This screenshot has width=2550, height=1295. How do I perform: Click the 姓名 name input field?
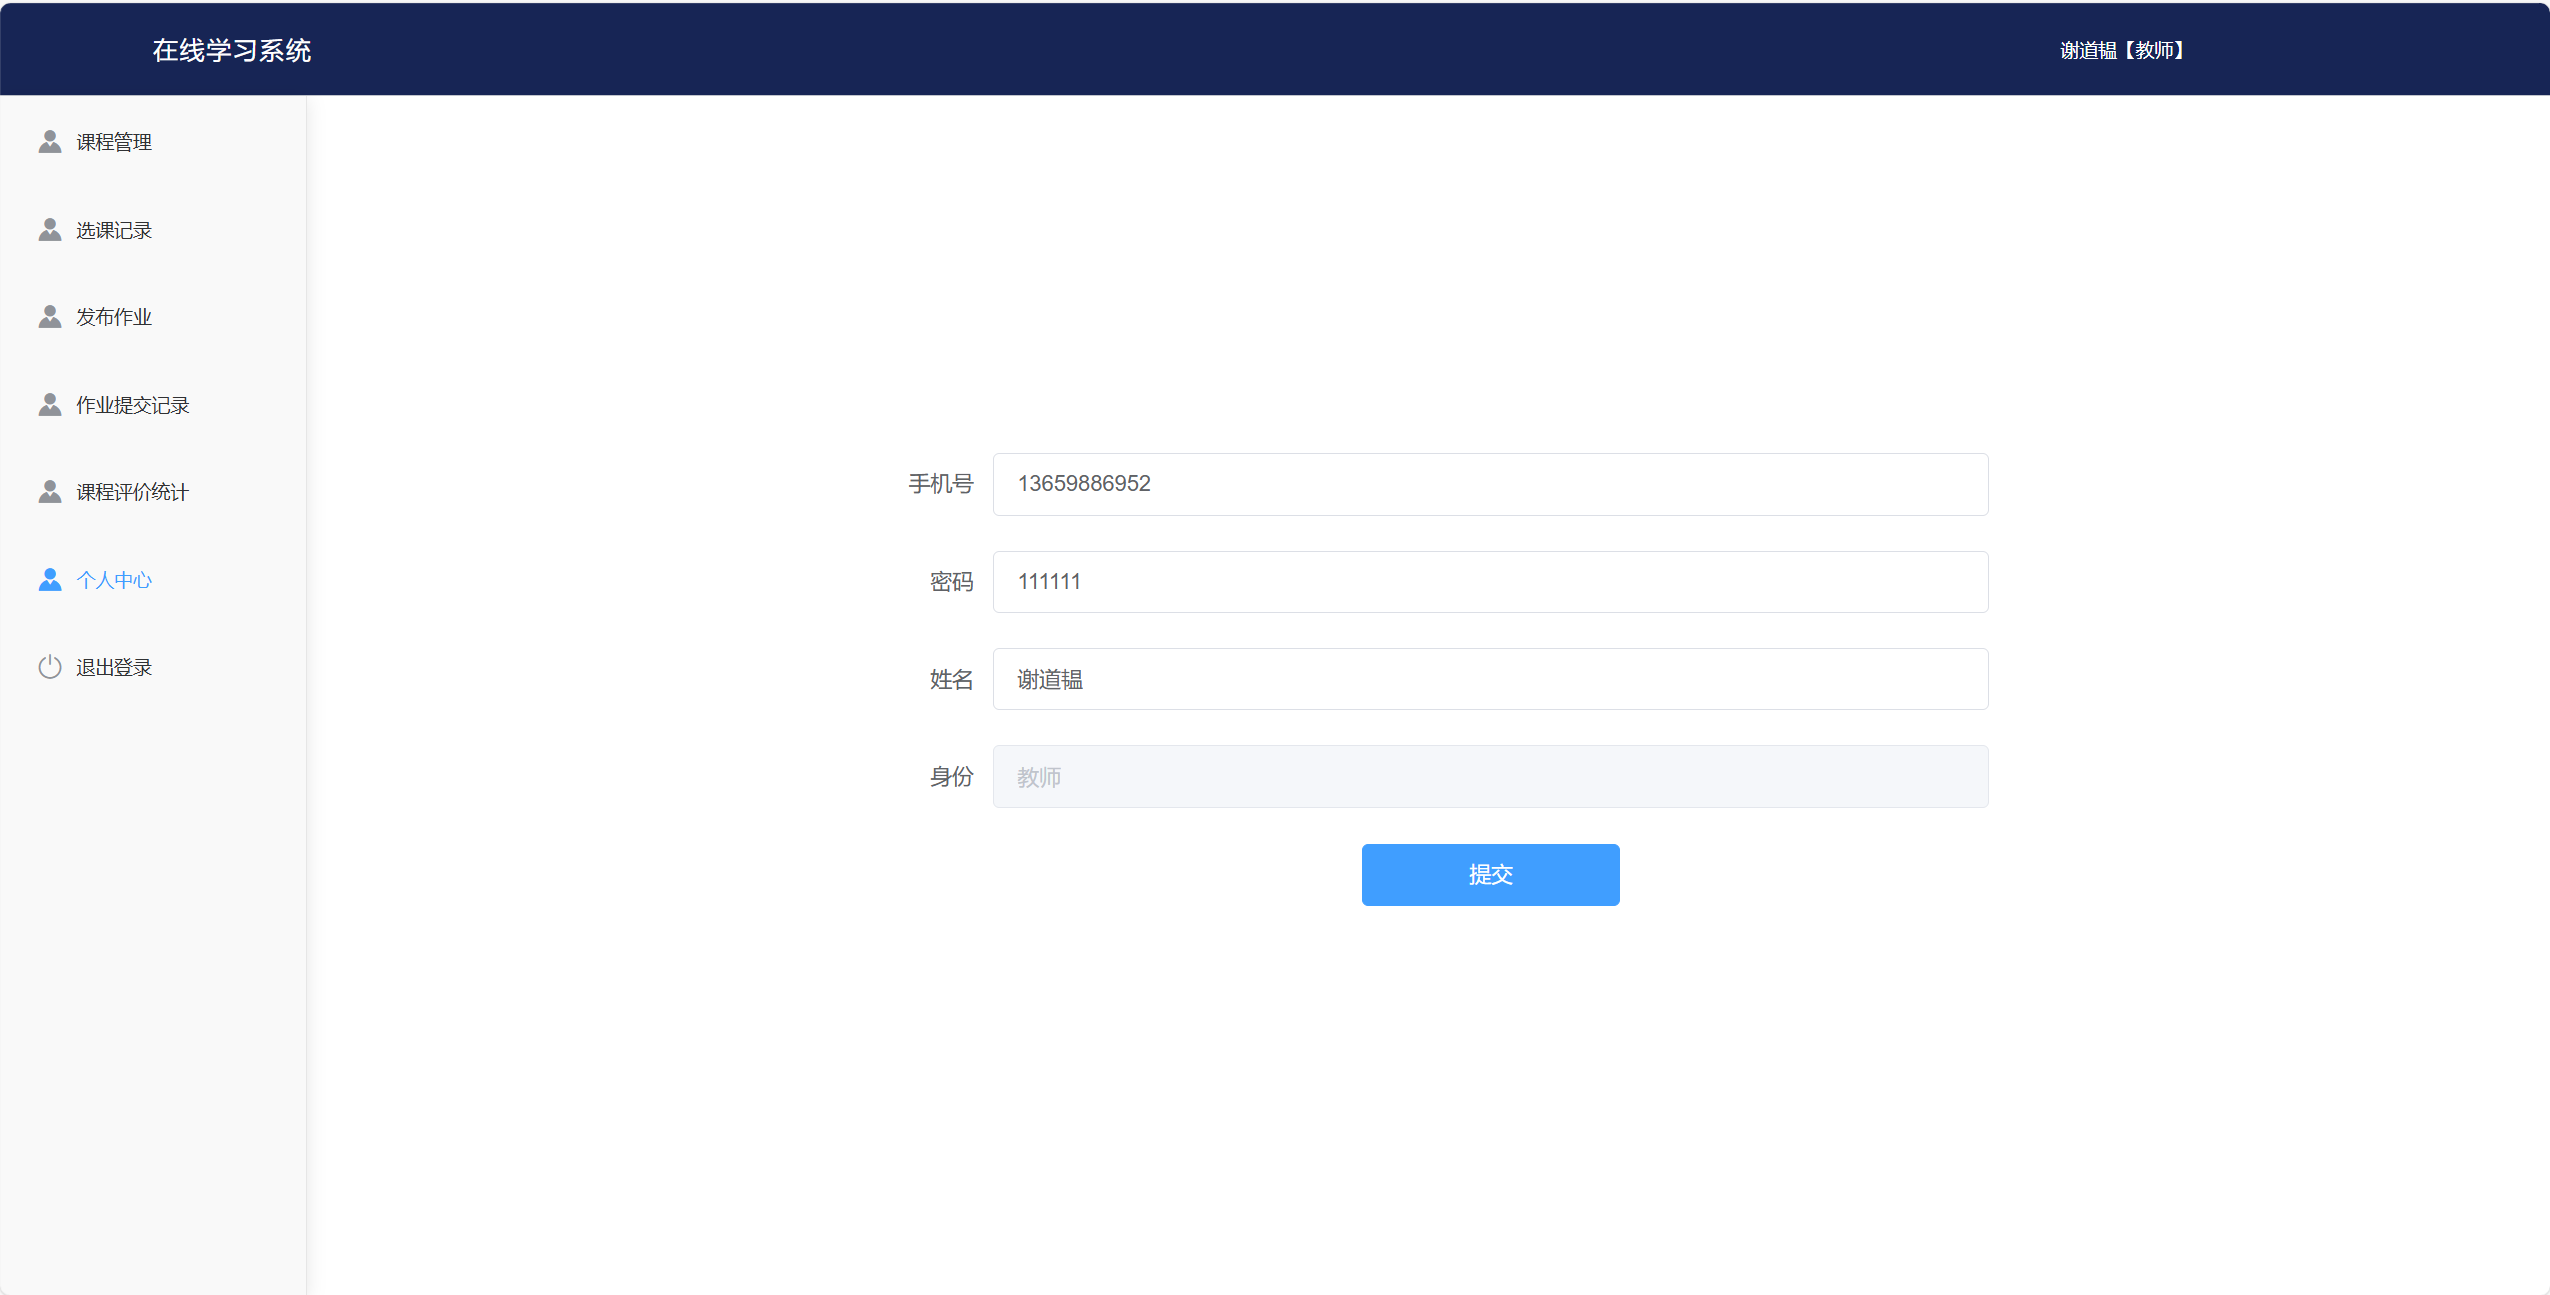[x=1488, y=679]
